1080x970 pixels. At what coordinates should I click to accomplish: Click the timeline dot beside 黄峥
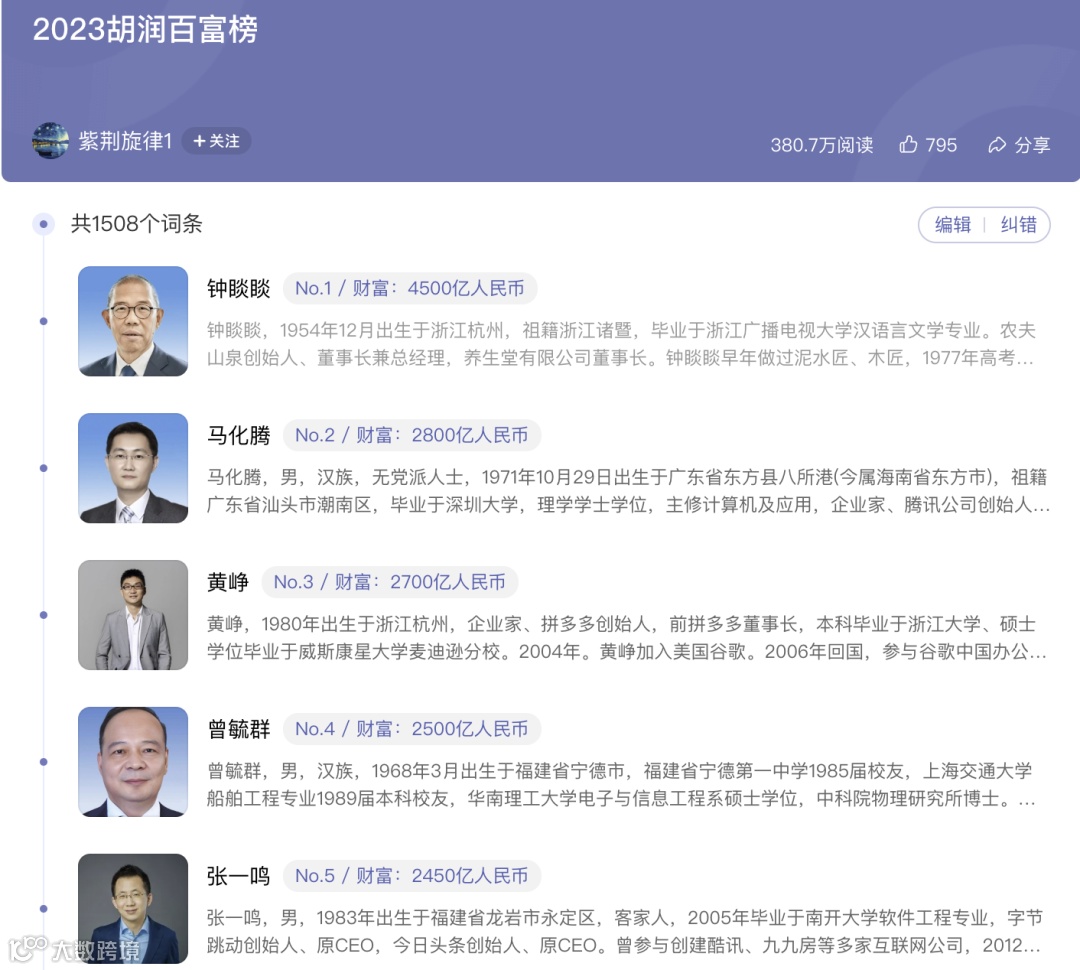[x=43, y=615]
